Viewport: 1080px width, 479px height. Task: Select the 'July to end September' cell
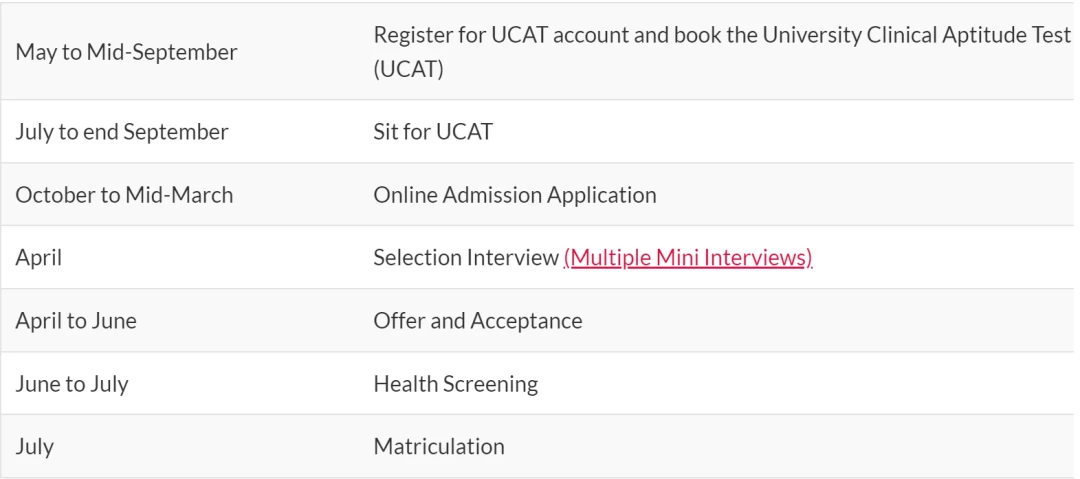(x=121, y=132)
